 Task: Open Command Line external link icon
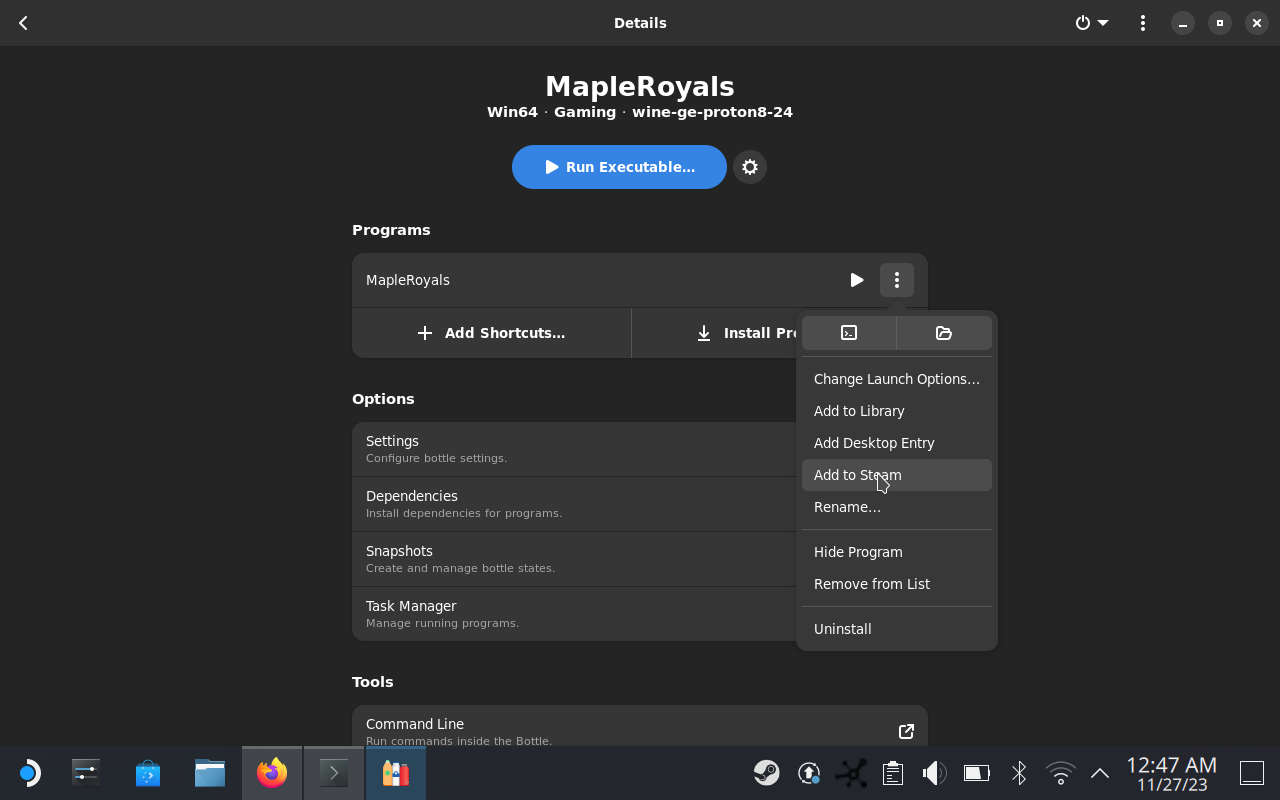click(906, 731)
